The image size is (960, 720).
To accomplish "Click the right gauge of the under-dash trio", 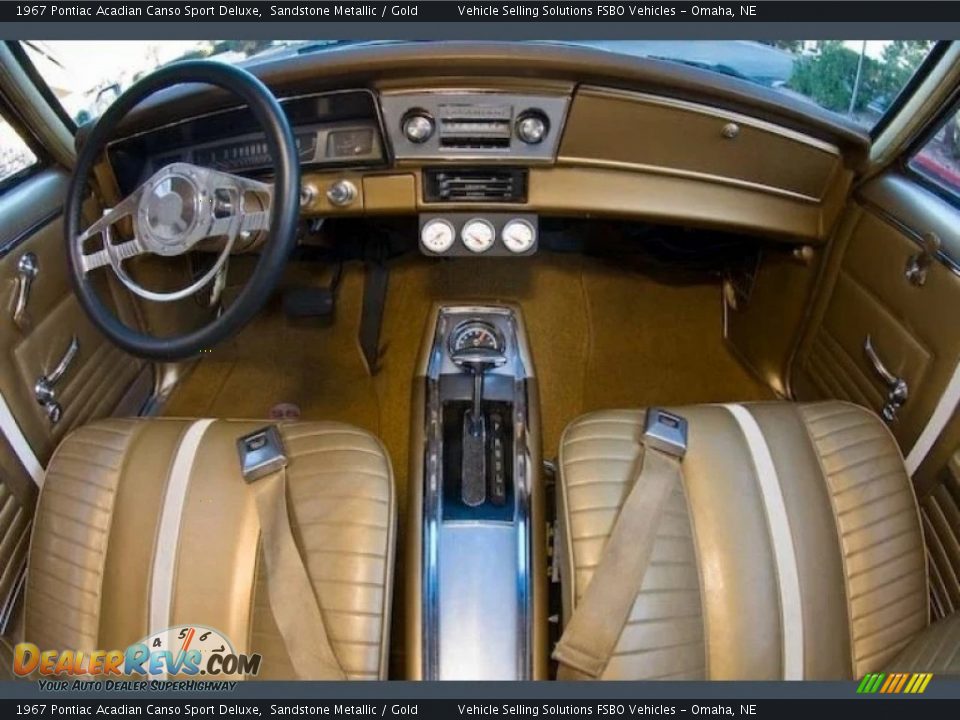I will 518,235.
